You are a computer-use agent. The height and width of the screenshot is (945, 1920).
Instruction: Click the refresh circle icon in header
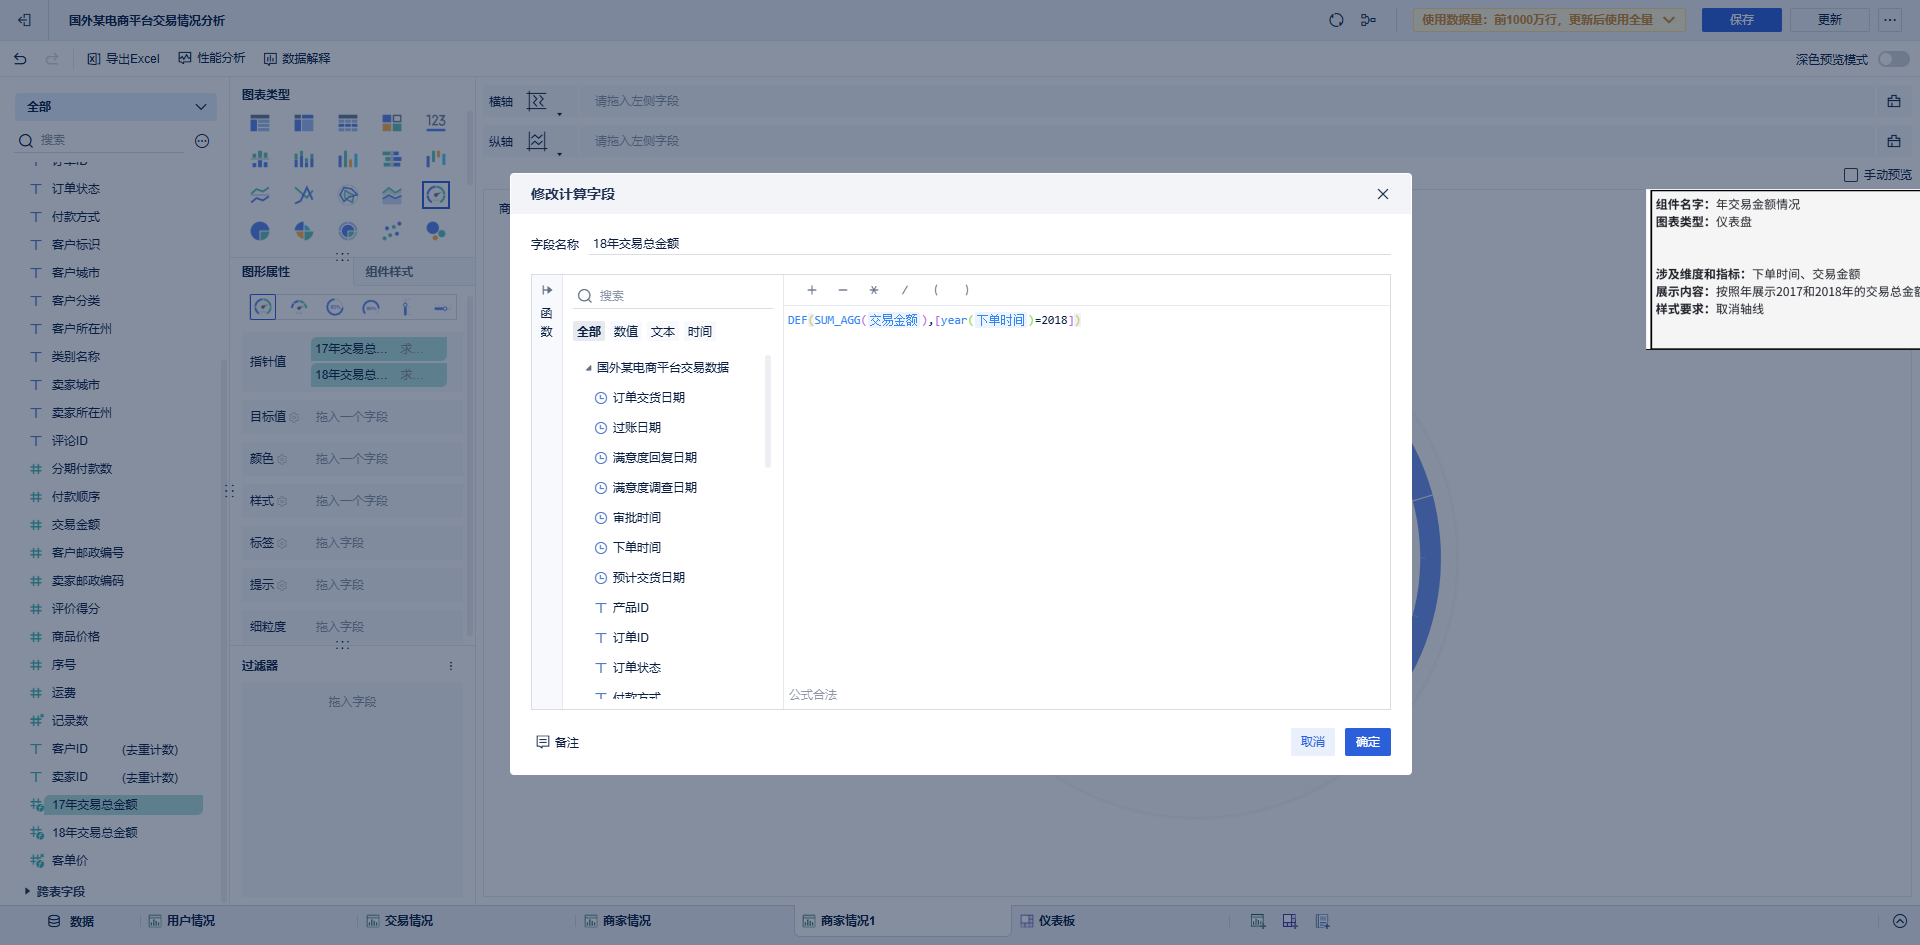(1336, 20)
